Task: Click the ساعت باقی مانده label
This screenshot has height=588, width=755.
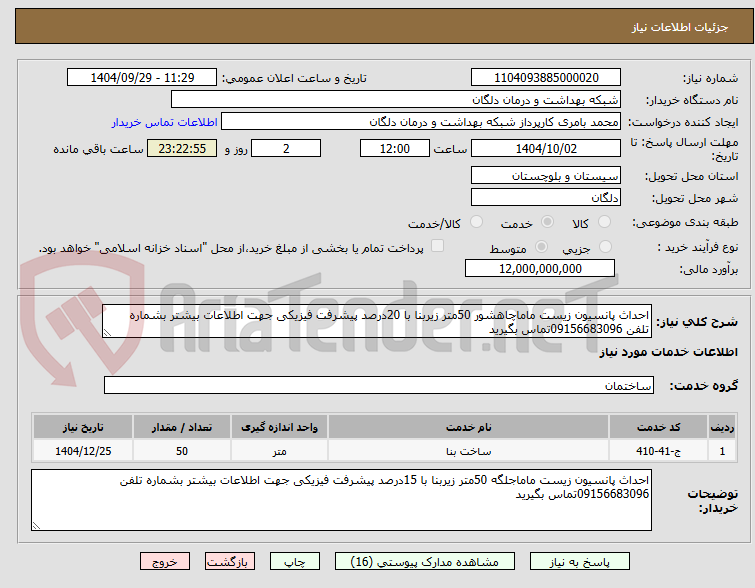Action: (x=98, y=149)
